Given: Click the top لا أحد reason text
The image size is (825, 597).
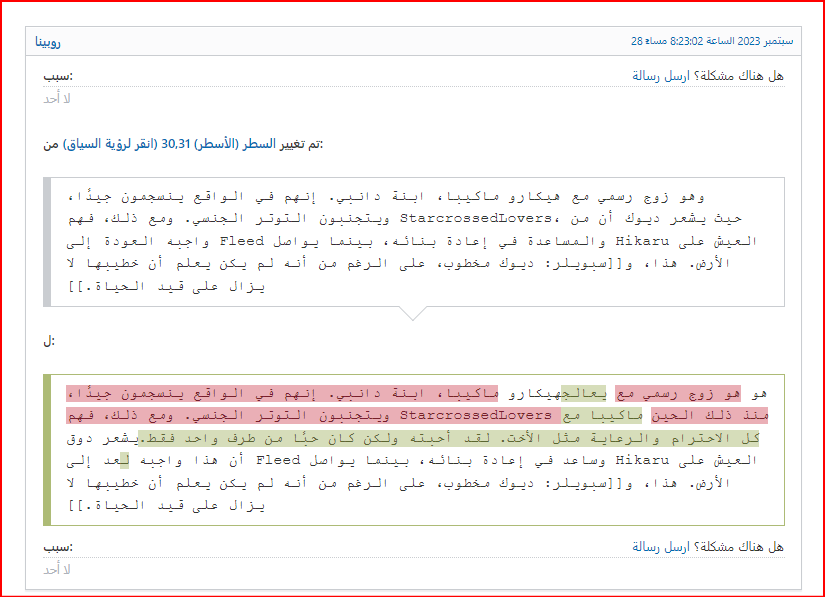Looking at the screenshot, I should point(56,99).
